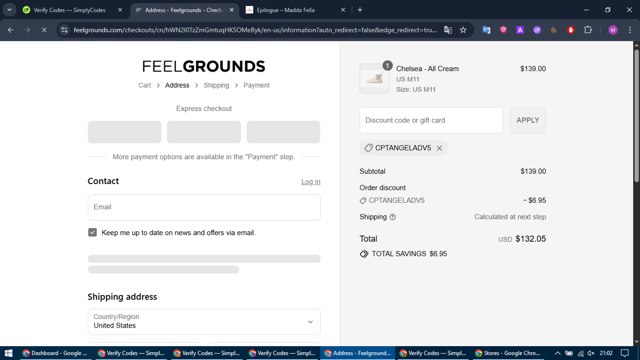Open the brown cookie extension icon
640x360 pixels.
[x=554, y=30]
